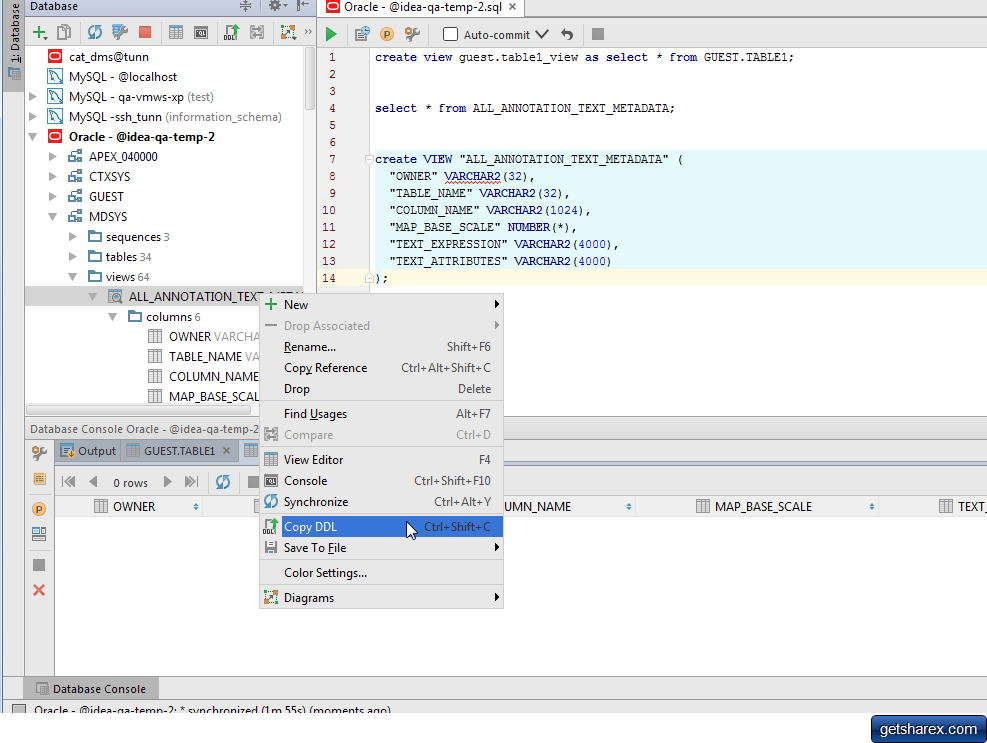Image resolution: width=987 pixels, height=743 pixels.
Task: Click the compare icon in Database toolbar
Action: (257, 33)
